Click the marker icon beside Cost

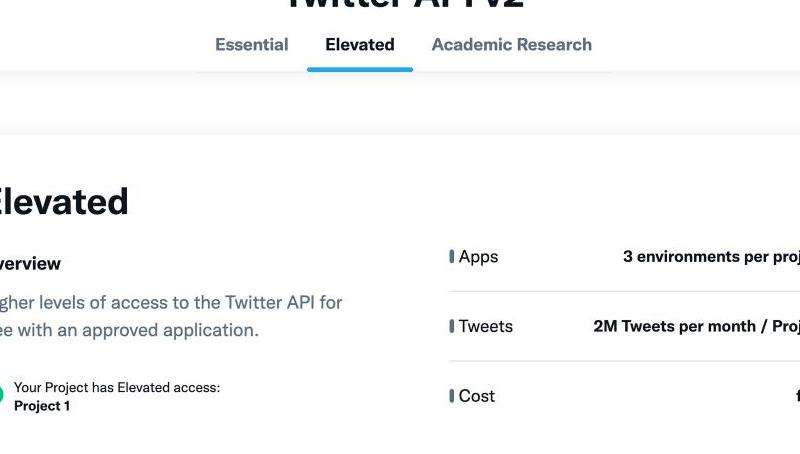452,396
